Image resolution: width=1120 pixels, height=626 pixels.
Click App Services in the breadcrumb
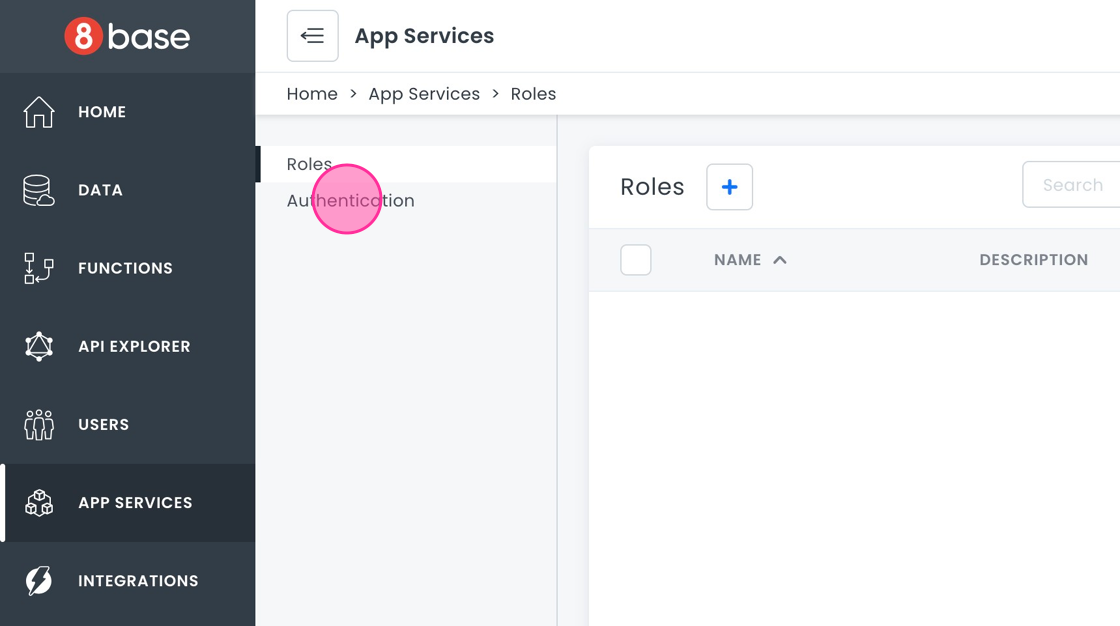point(424,94)
